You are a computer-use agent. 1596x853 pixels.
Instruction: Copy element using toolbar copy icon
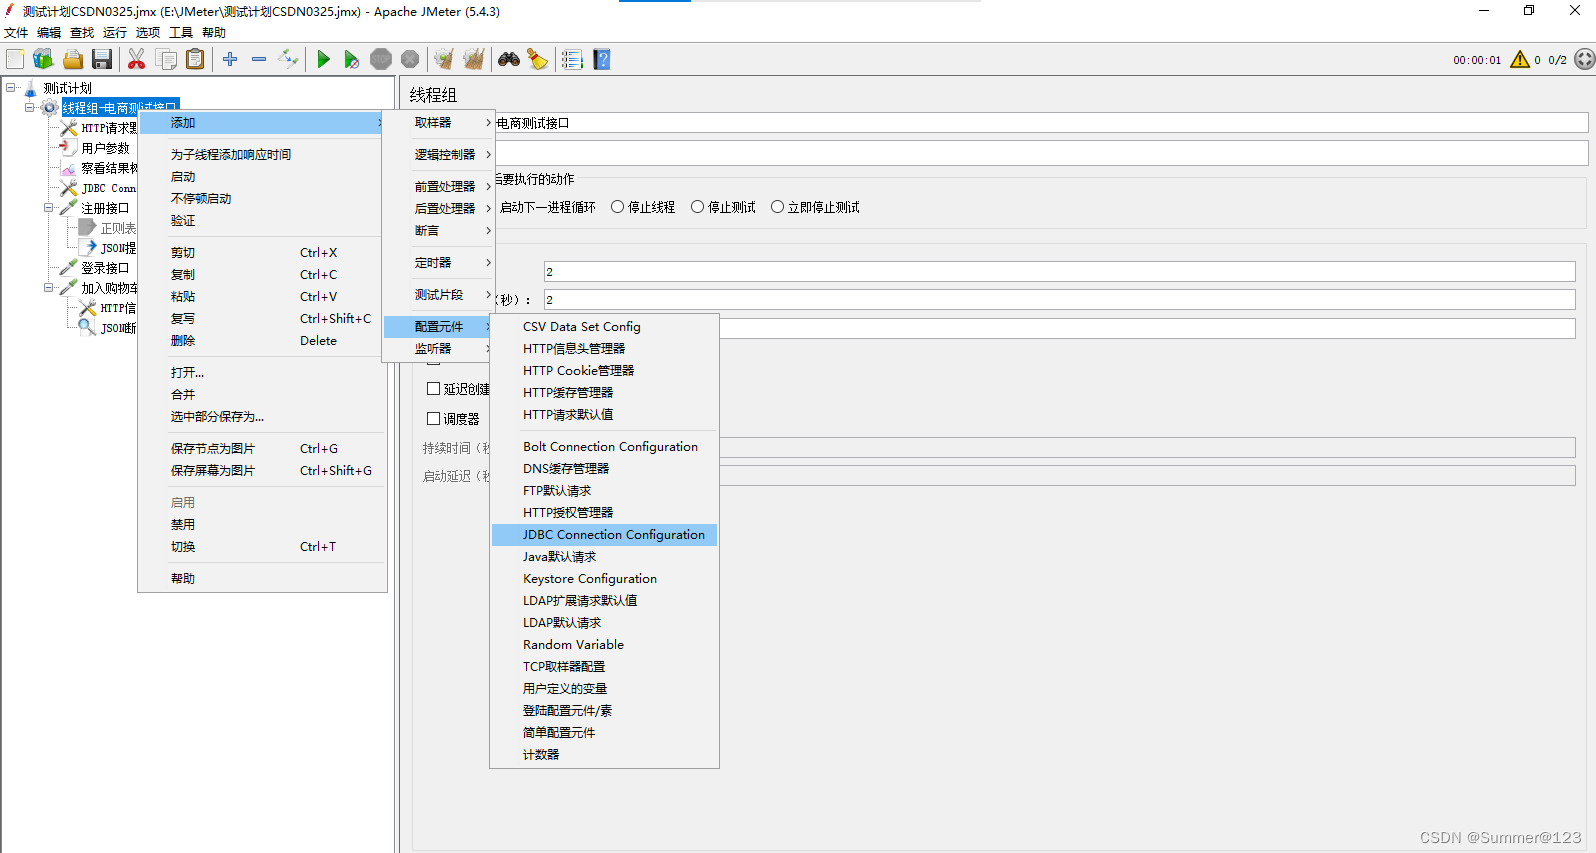tap(166, 60)
